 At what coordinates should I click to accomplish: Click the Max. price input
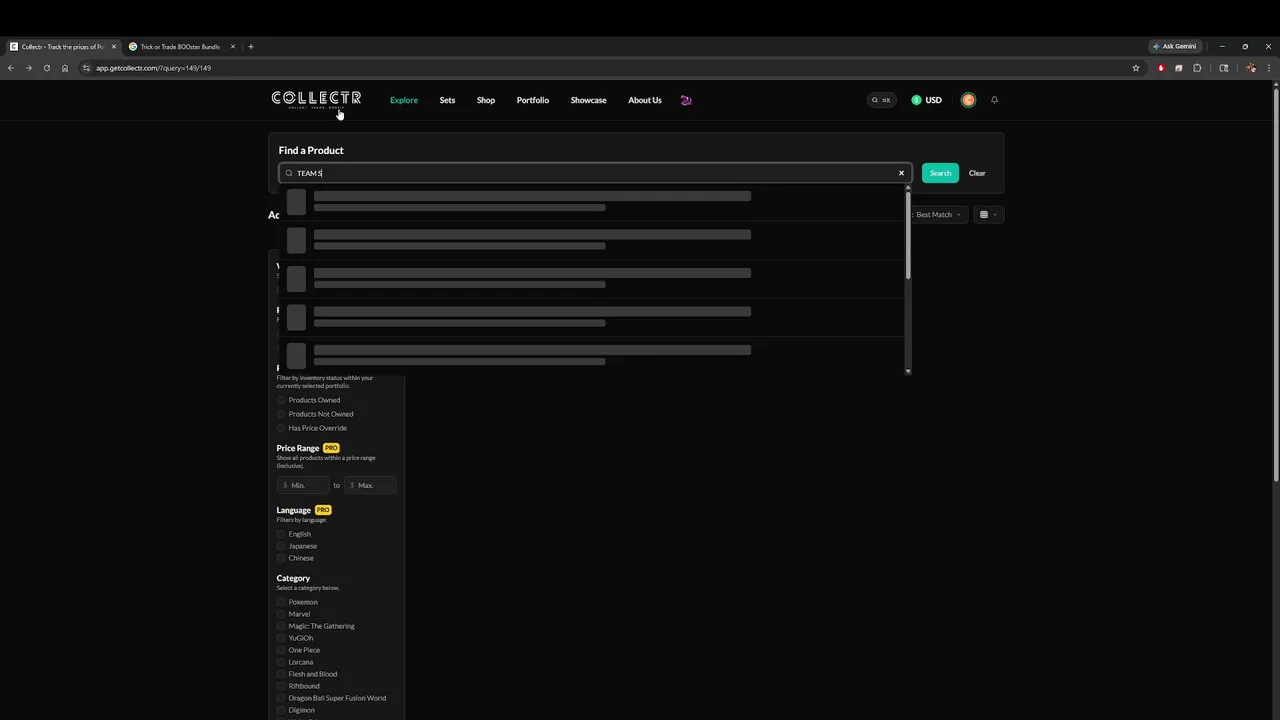(x=371, y=485)
